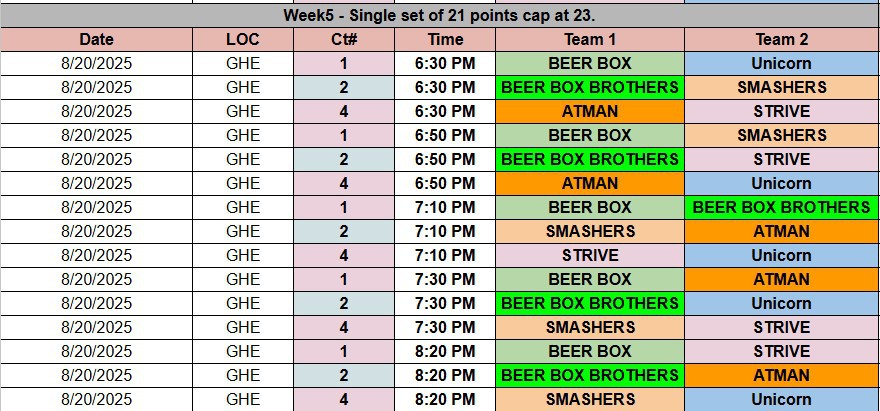Select Team 1 ATMAN cell at 6:30 PM
The height and width of the screenshot is (411, 880).
point(590,112)
